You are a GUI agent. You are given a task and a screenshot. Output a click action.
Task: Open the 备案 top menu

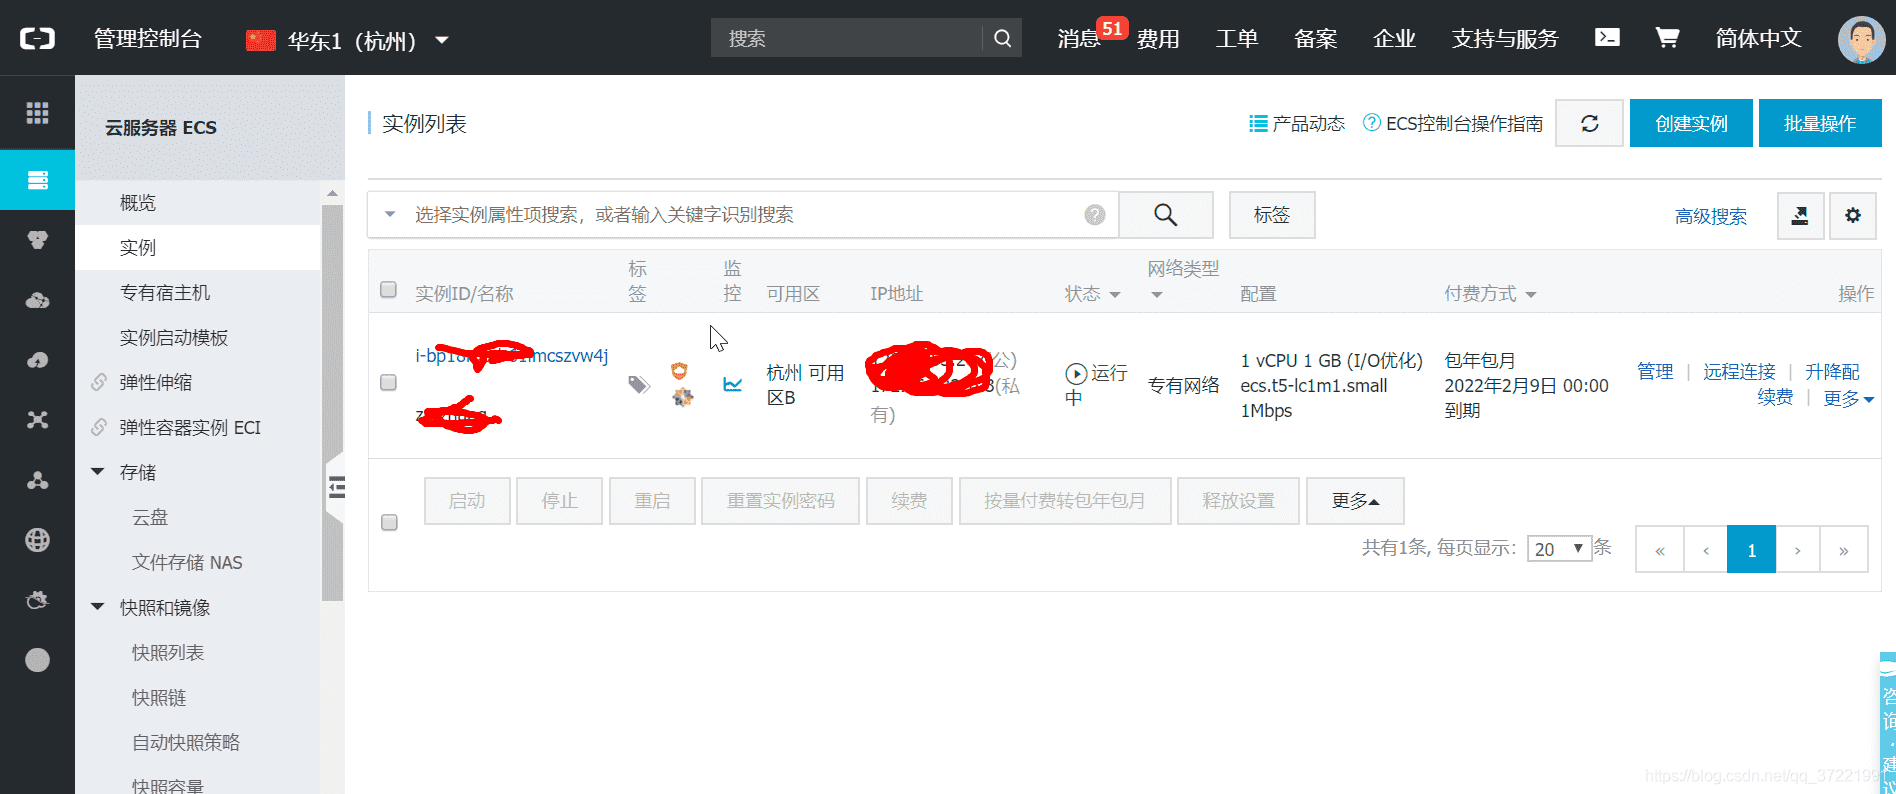coord(1316,39)
